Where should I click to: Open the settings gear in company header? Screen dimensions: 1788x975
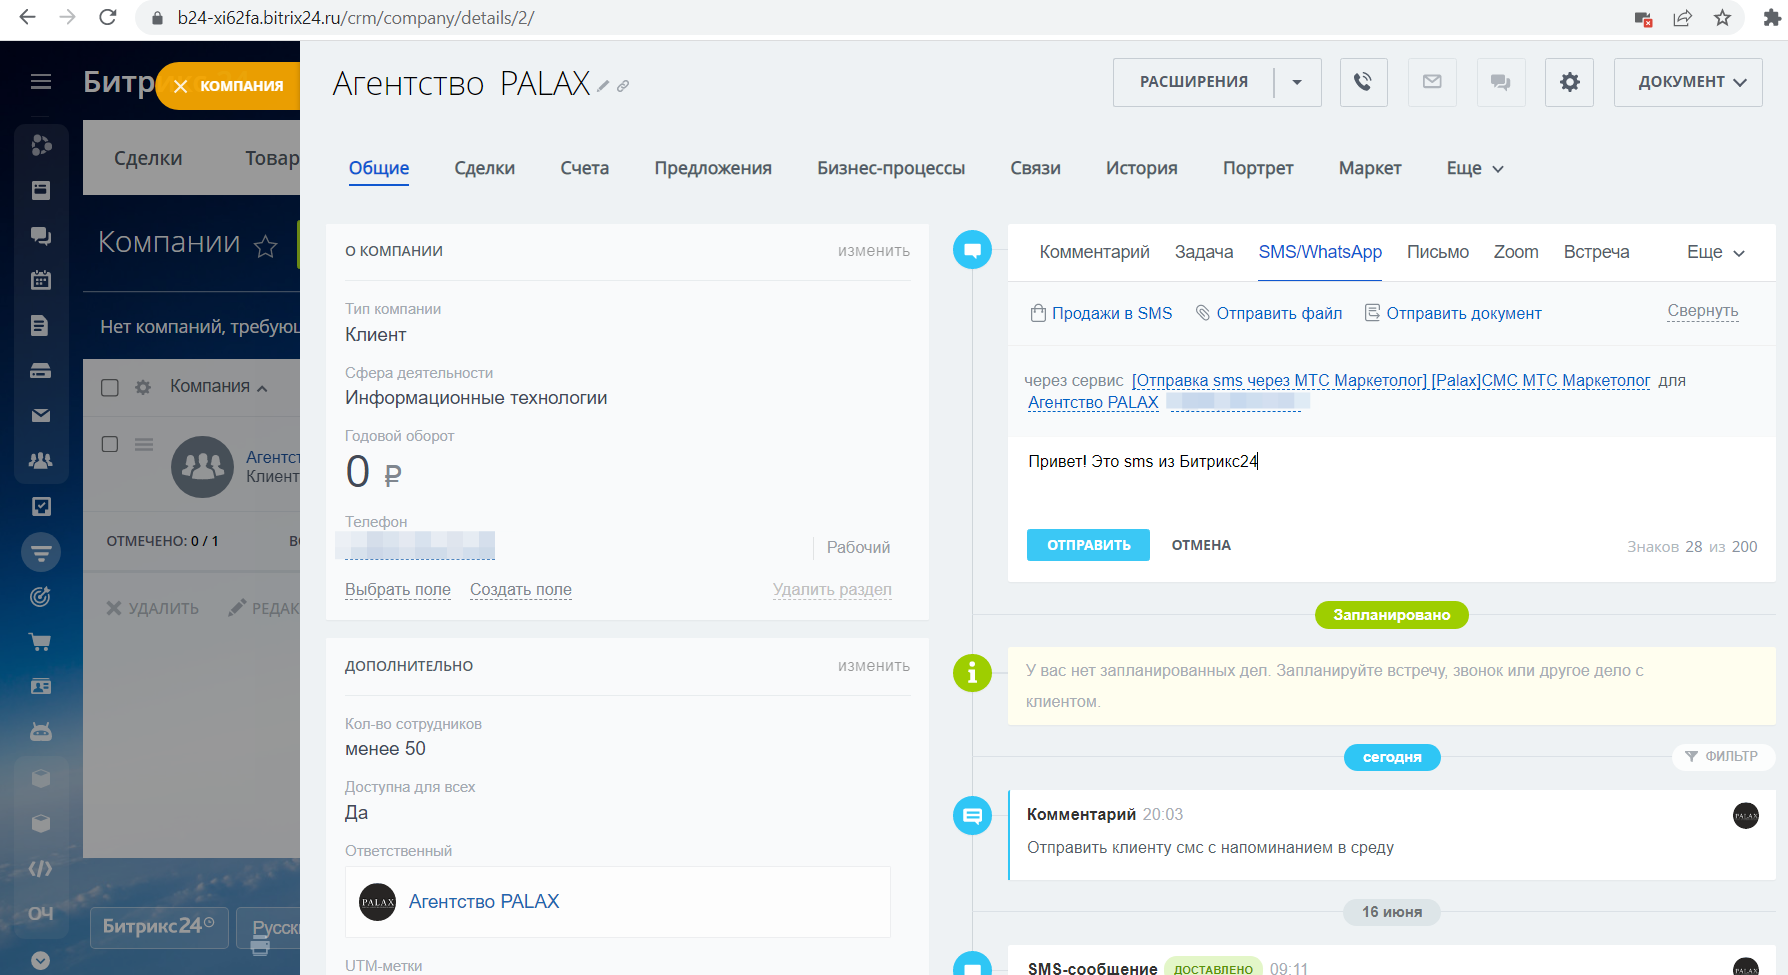click(1569, 82)
